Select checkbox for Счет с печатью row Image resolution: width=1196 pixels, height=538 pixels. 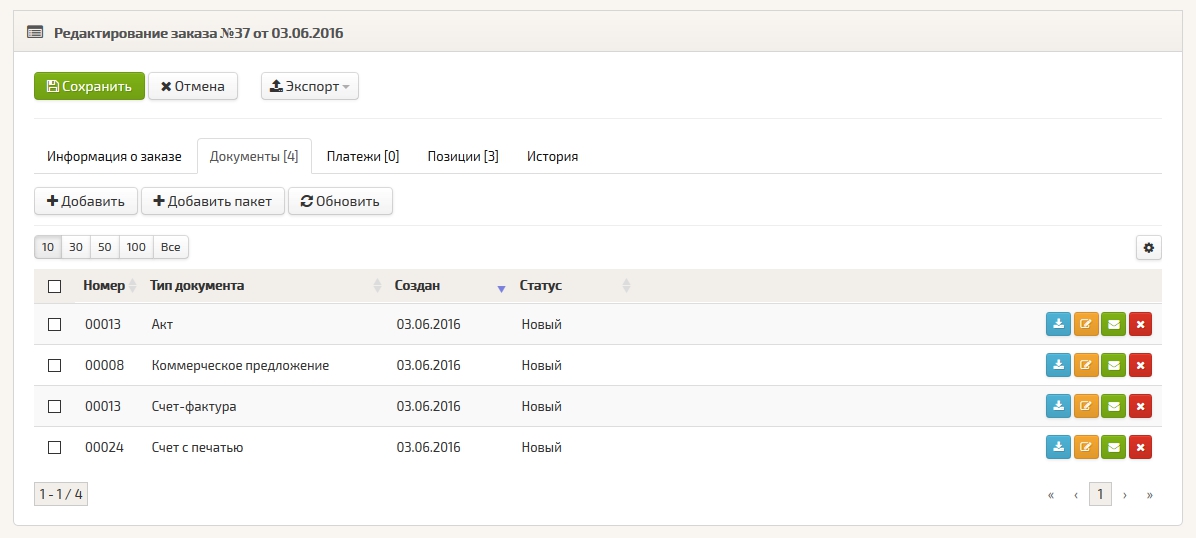[x=55, y=447]
